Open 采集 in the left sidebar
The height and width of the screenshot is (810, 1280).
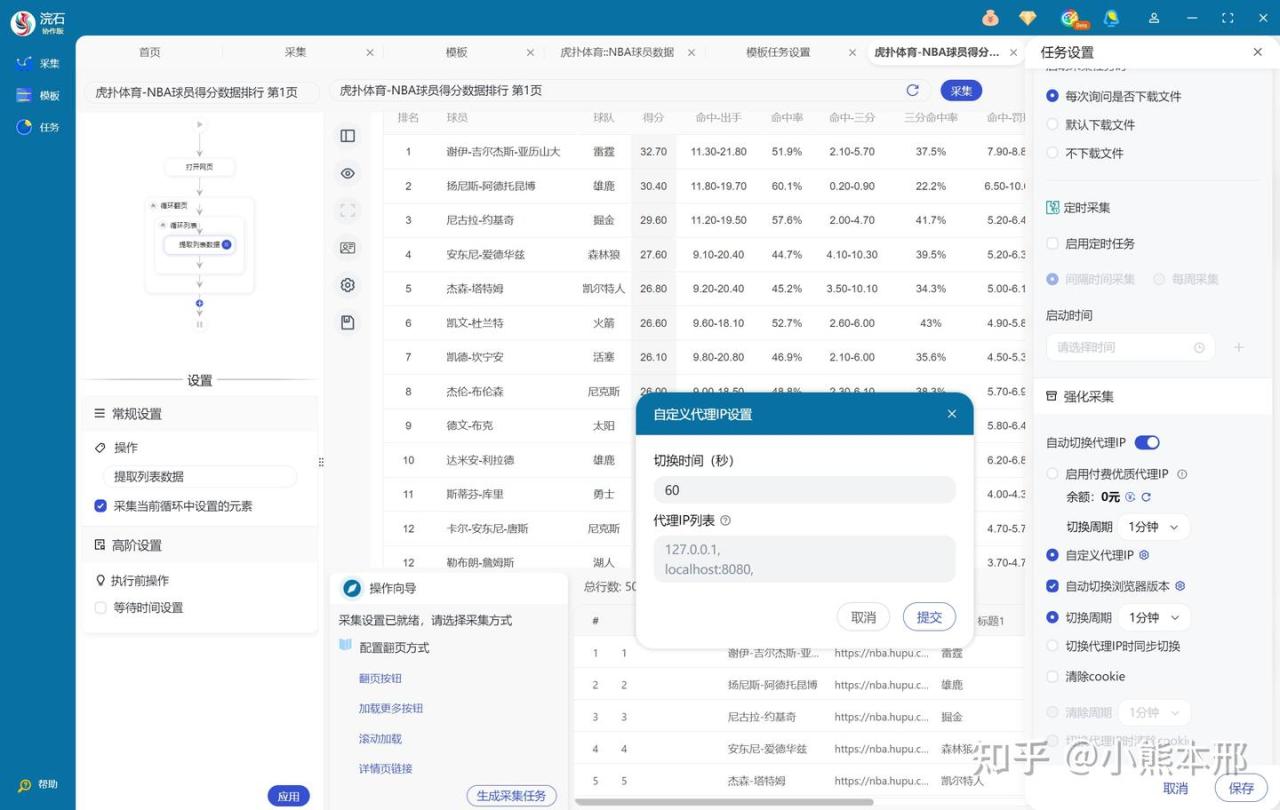pyautogui.click(x=38, y=63)
